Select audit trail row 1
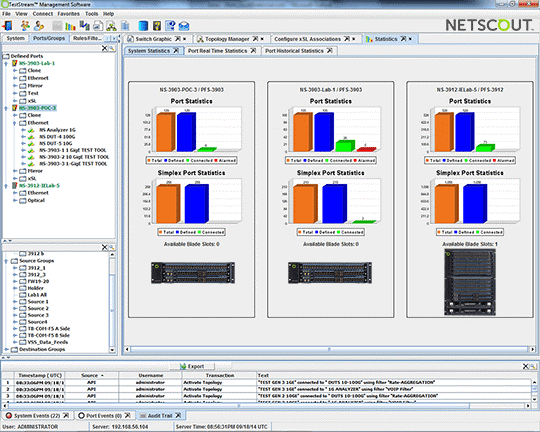Image resolution: width=540 pixels, height=432 pixels. click(267, 382)
